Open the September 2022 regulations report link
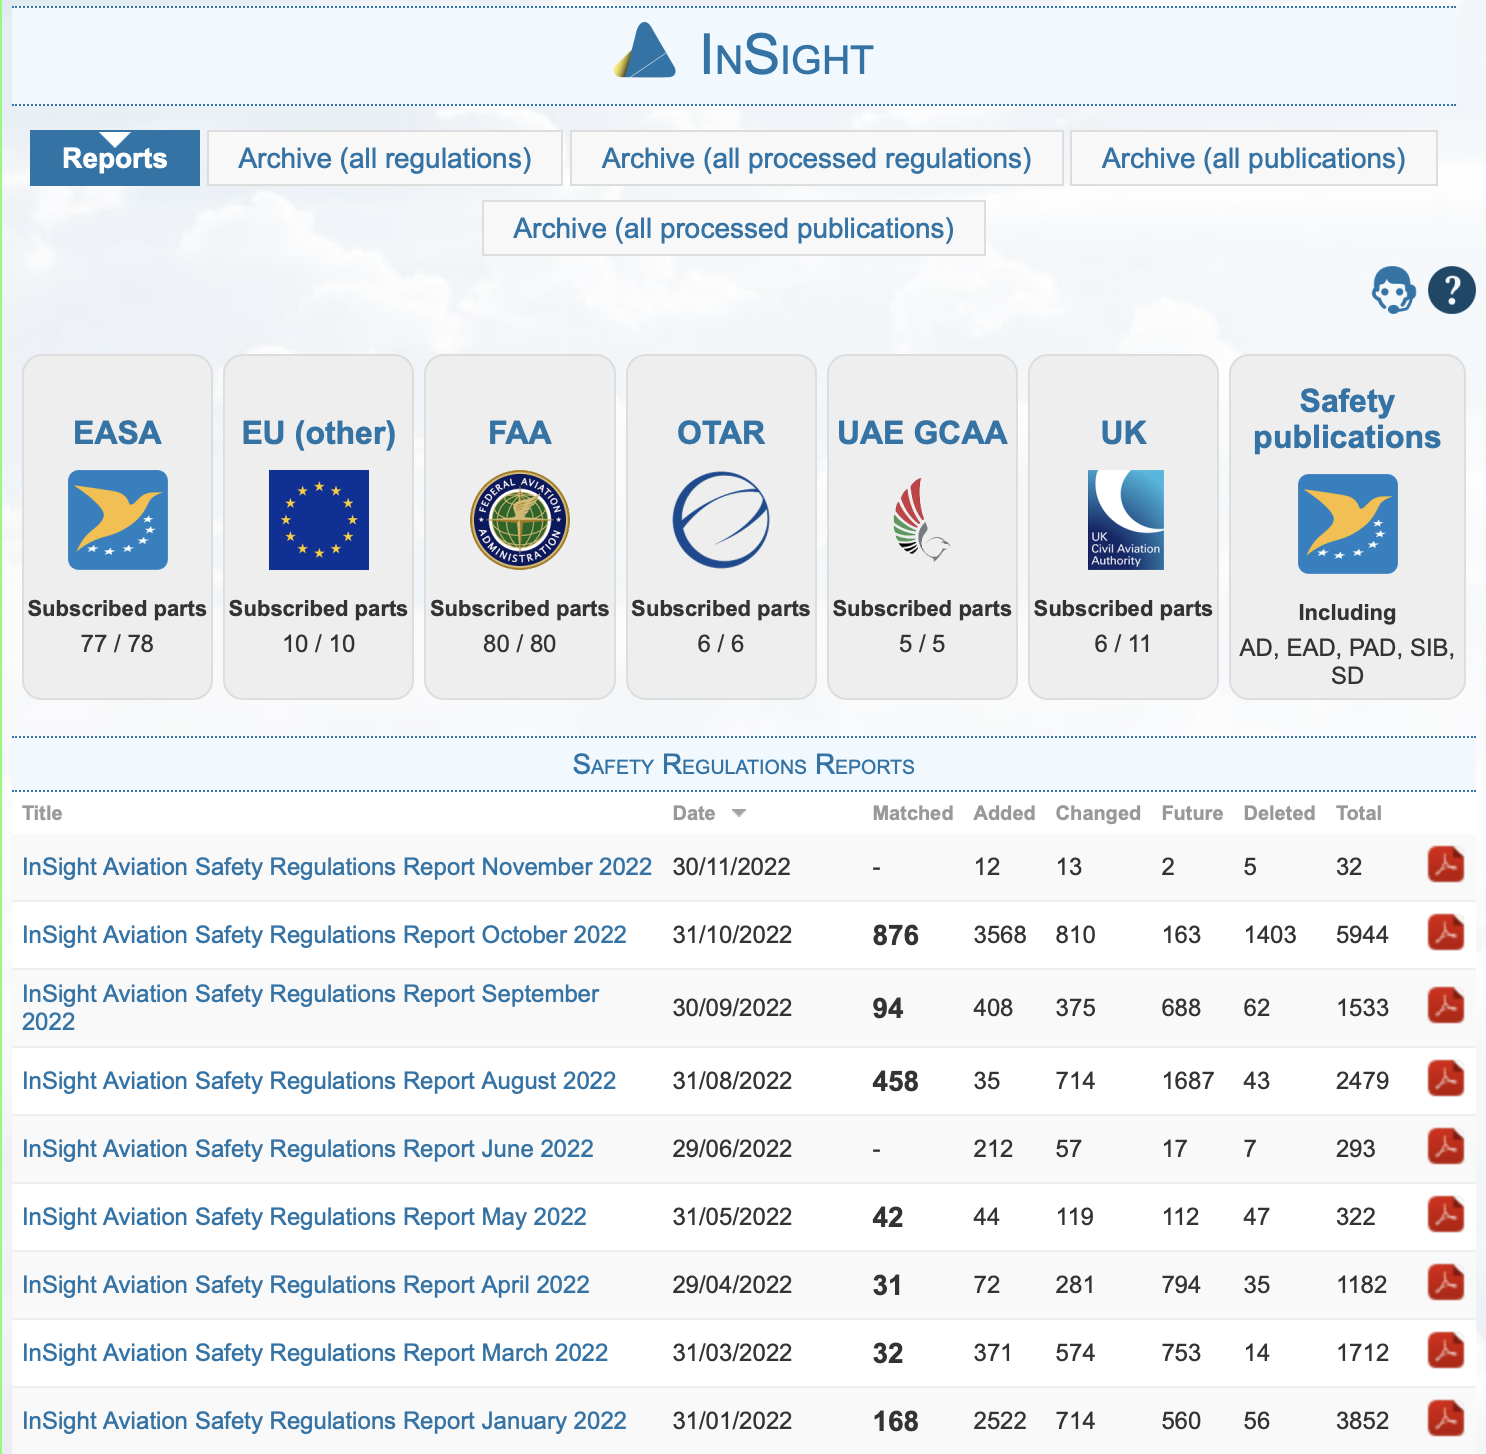 click(310, 1007)
